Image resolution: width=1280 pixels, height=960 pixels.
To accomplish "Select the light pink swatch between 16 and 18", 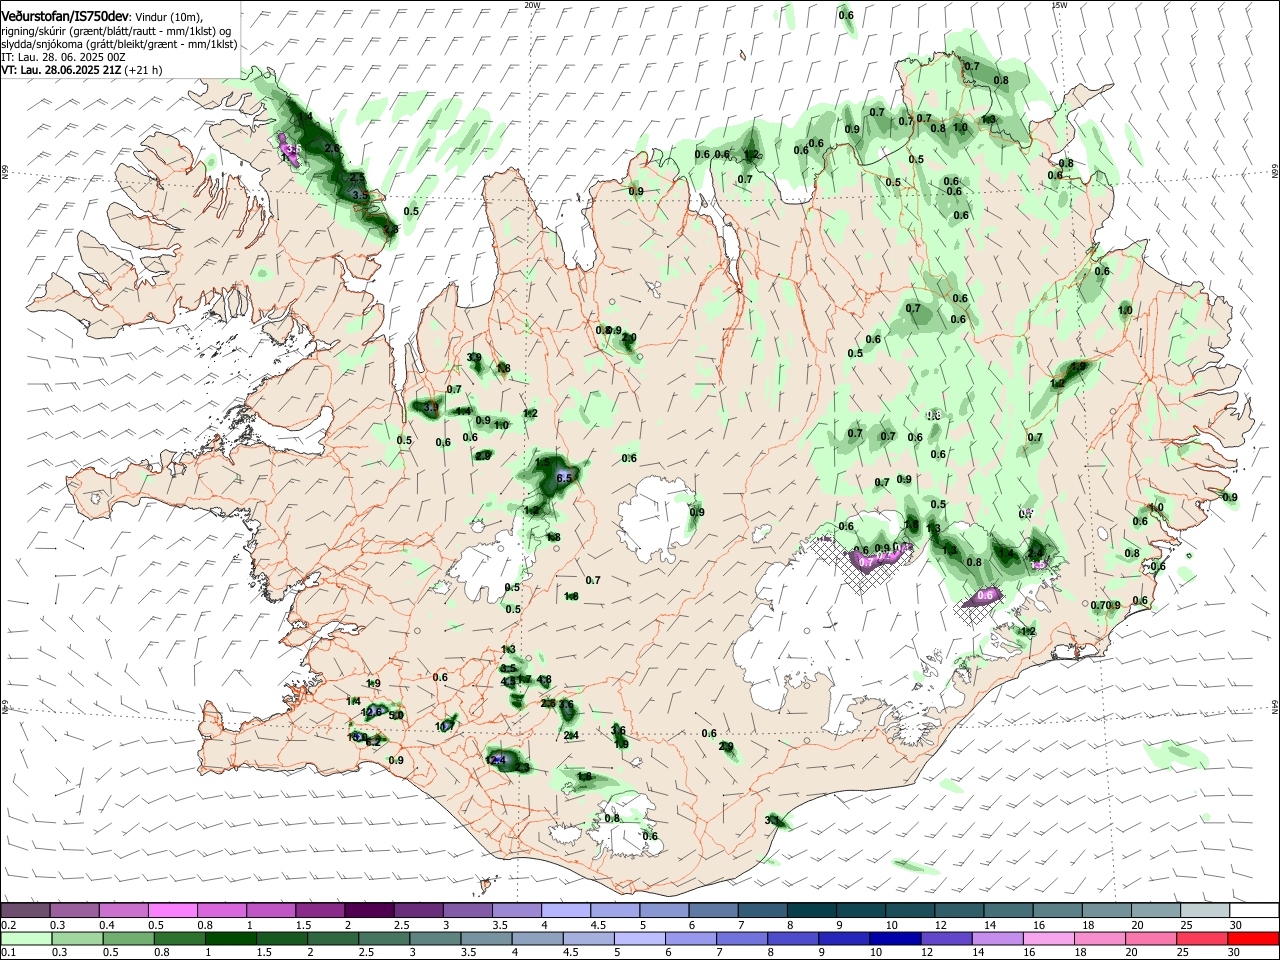I will [x=1050, y=939].
